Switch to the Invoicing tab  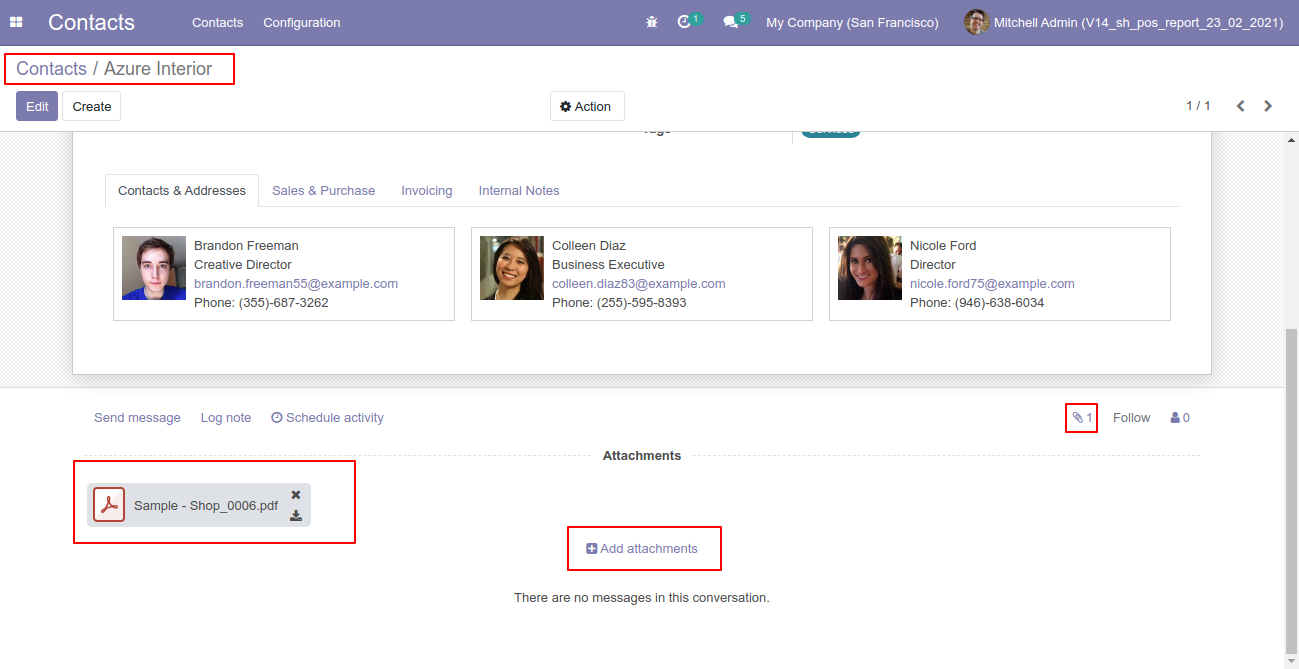tap(427, 191)
